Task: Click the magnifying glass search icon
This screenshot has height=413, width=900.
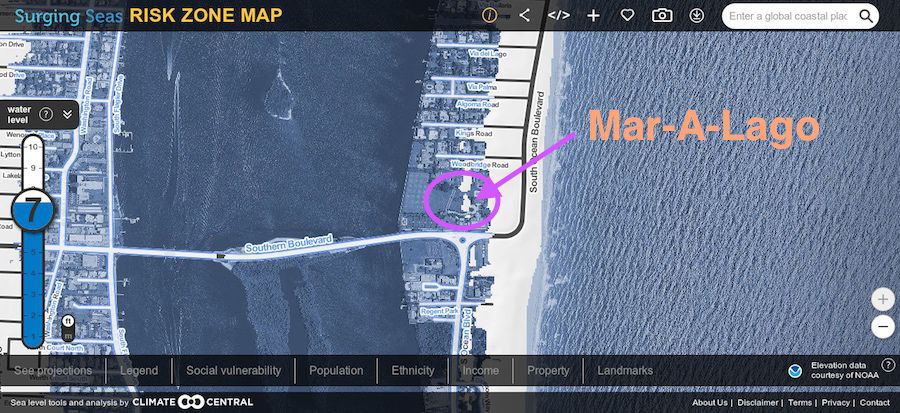Action: tap(866, 16)
